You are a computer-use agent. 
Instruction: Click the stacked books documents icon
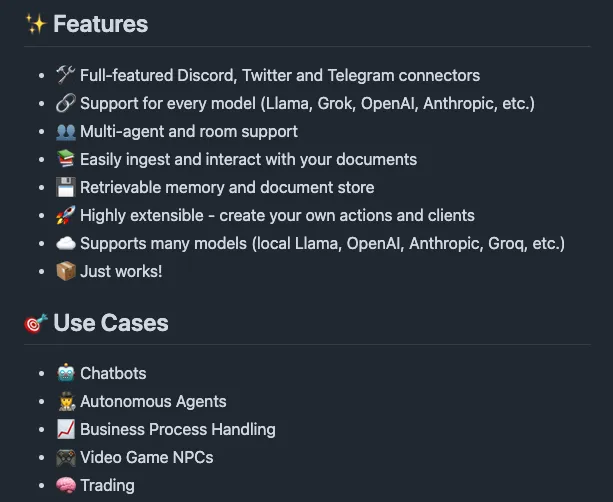66,159
